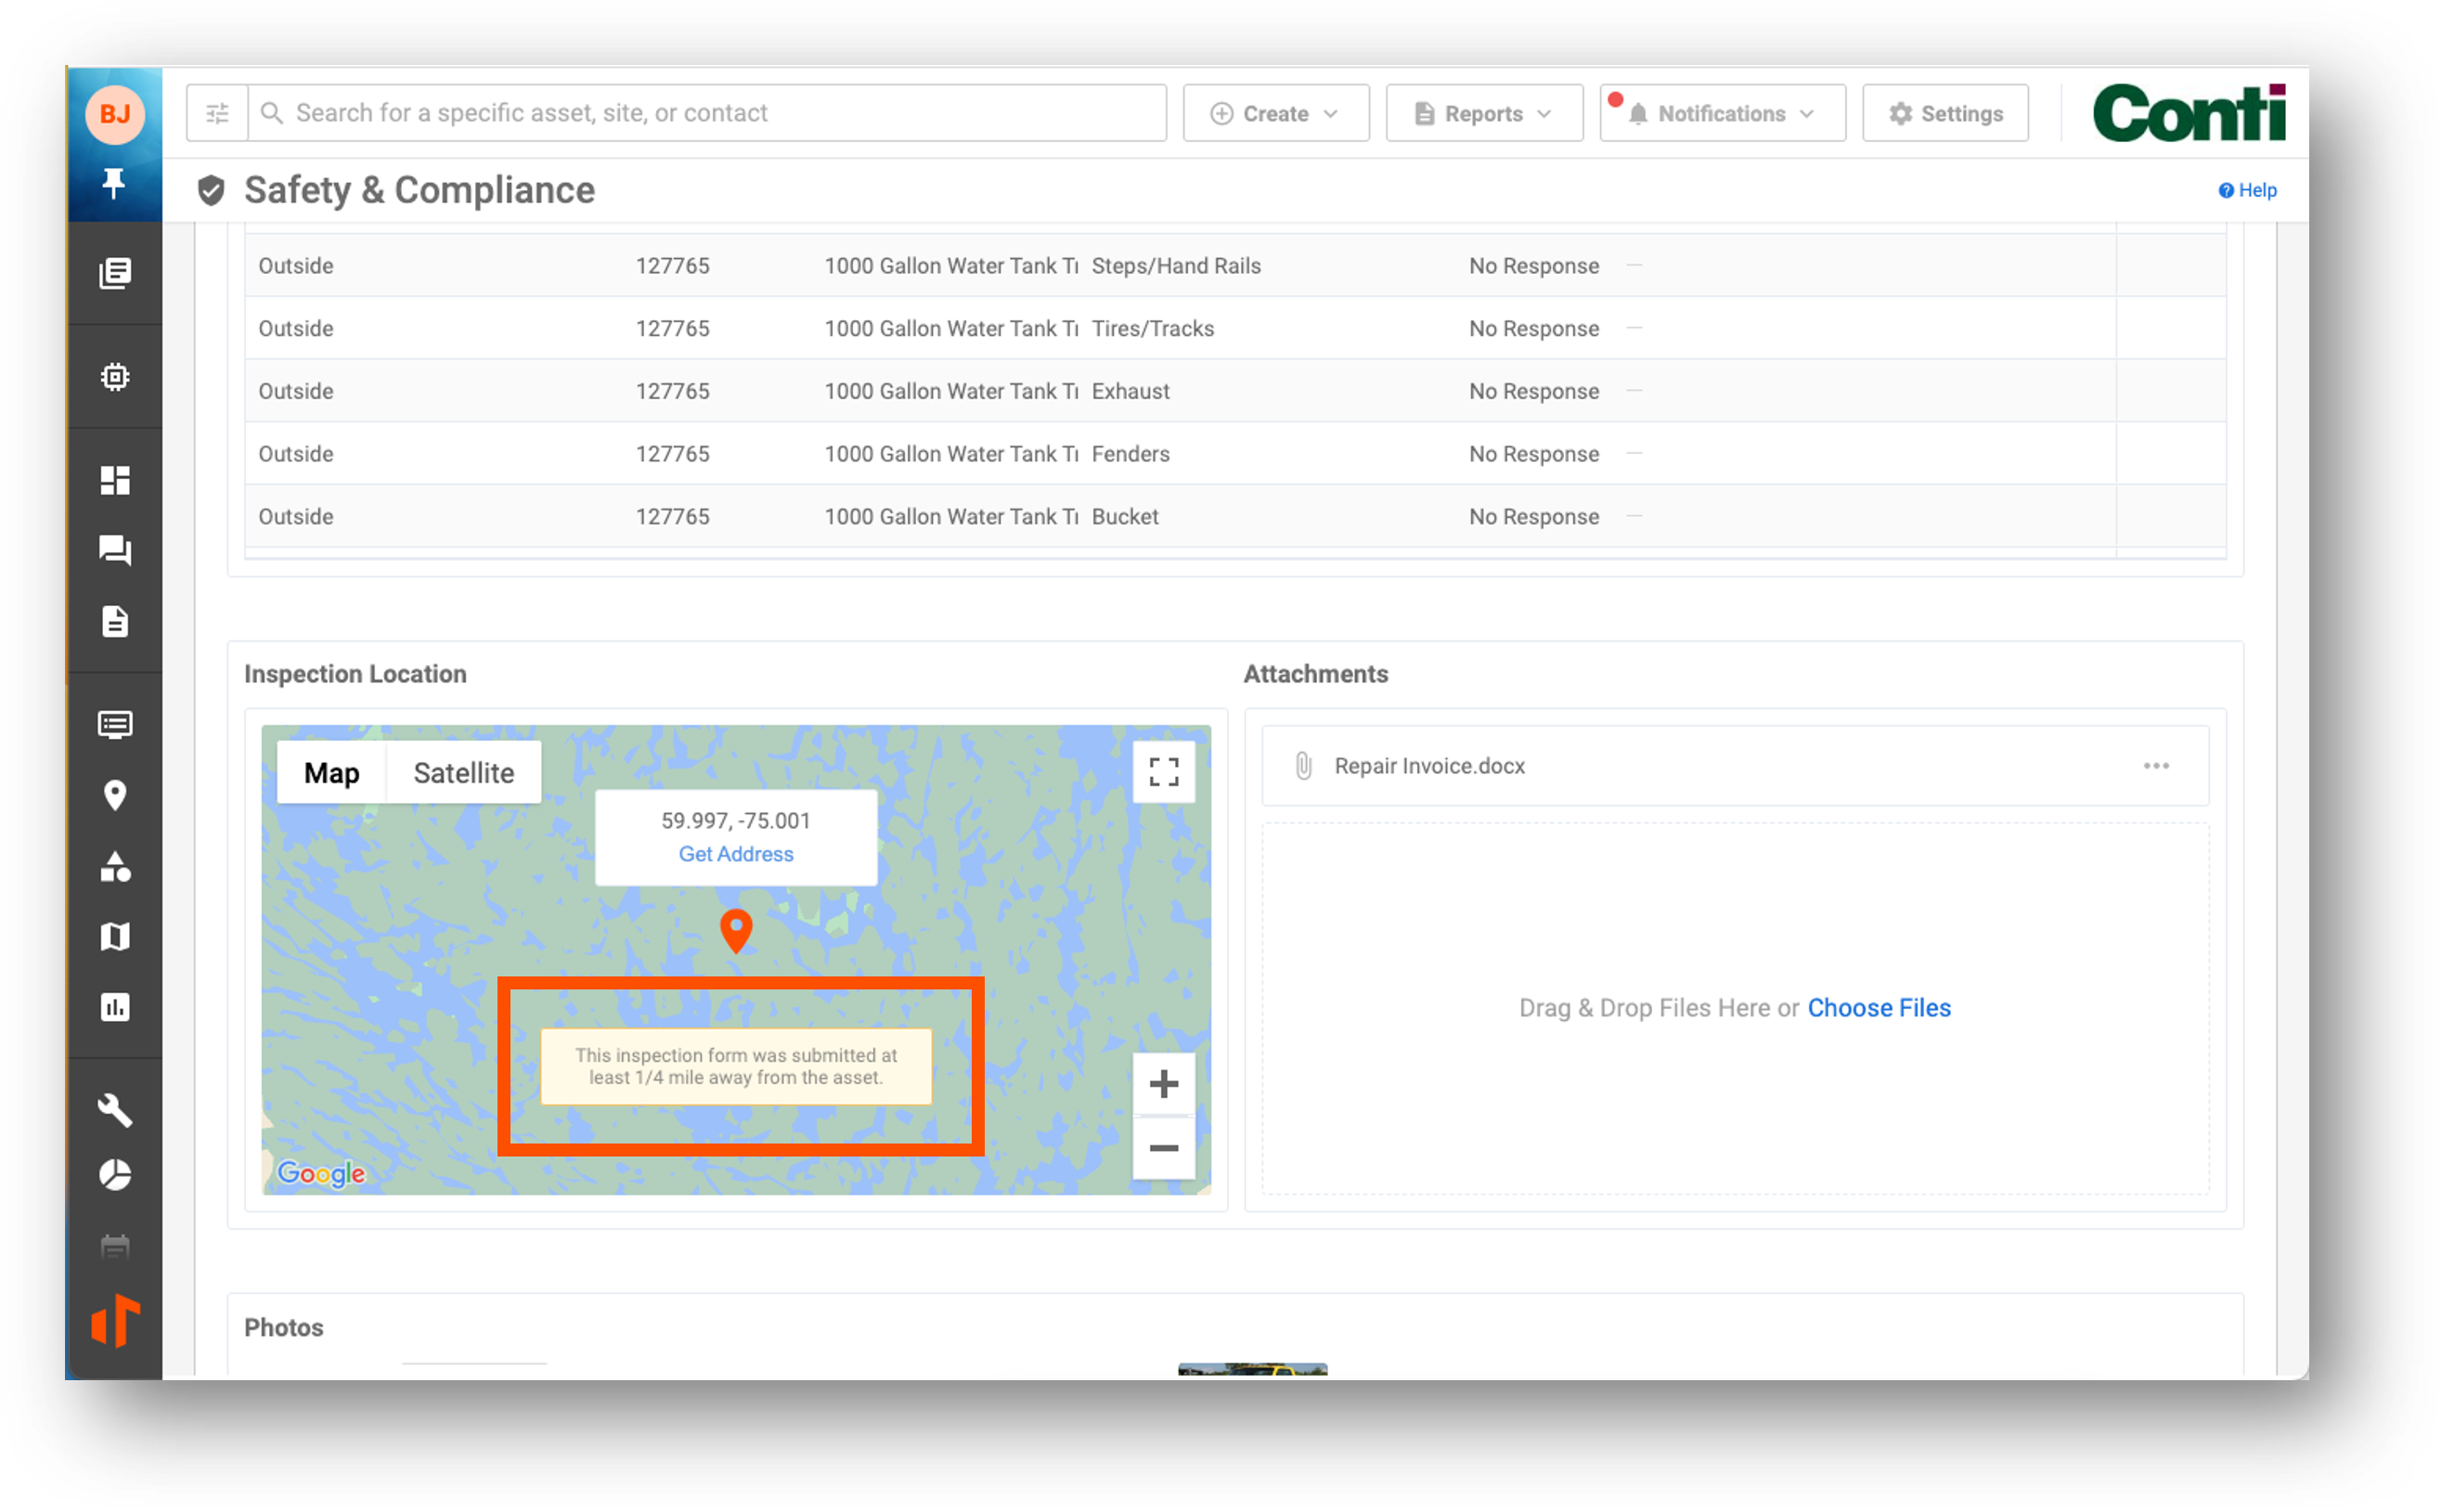Click the Conti company logo
Image resolution: width=2441 pixels, height=1512 pixels.
pyautogui.click(x=2189, y=113)
